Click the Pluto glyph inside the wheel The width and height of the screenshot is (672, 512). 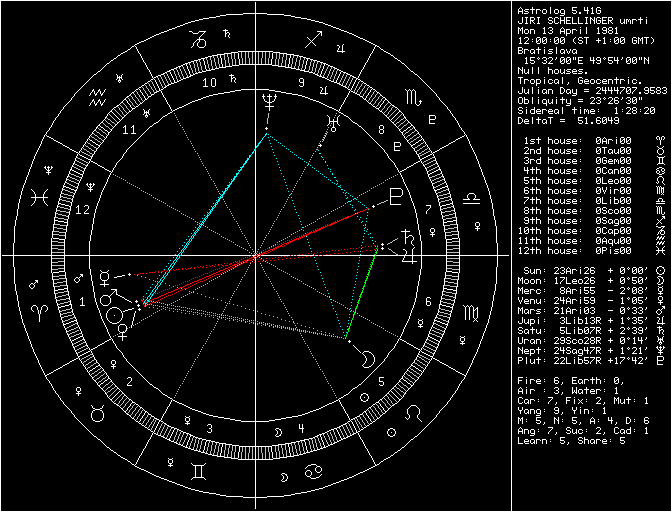(396, 196)
